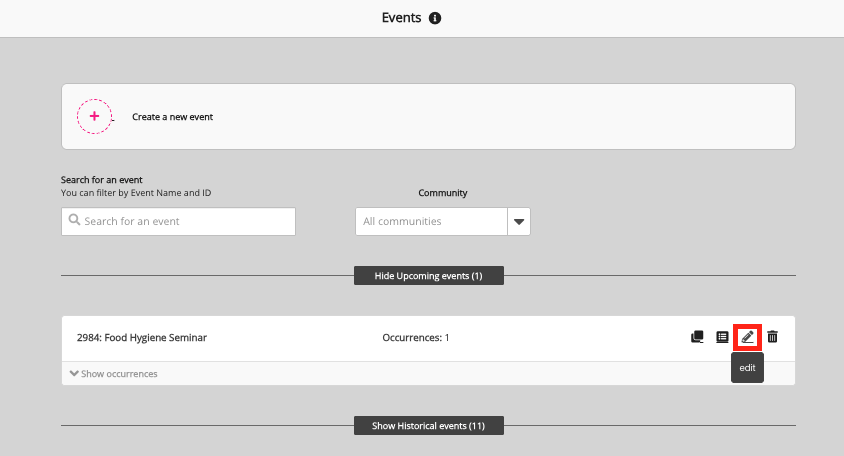This screenshot has height=456, width=844.
Task: Open the event list details icon
Action: coord(722,337)
